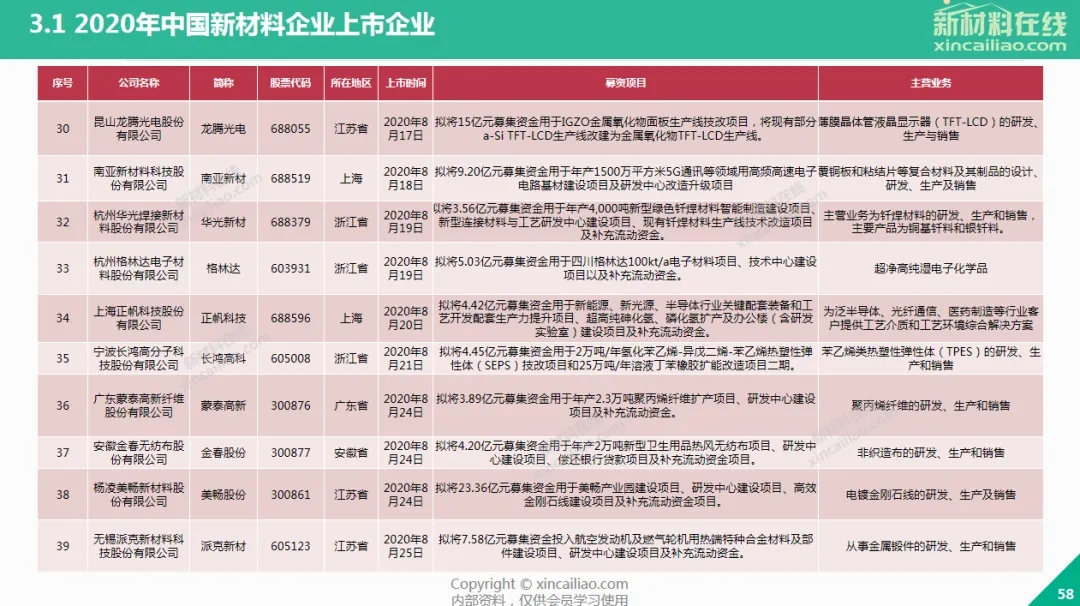Select stock code 300877
This screenshot has width=1080, height=606.
tap(290, 452)
